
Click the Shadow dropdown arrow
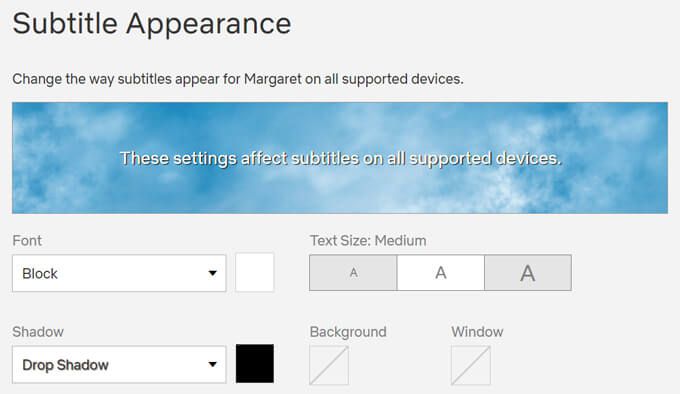click(212, 365)
